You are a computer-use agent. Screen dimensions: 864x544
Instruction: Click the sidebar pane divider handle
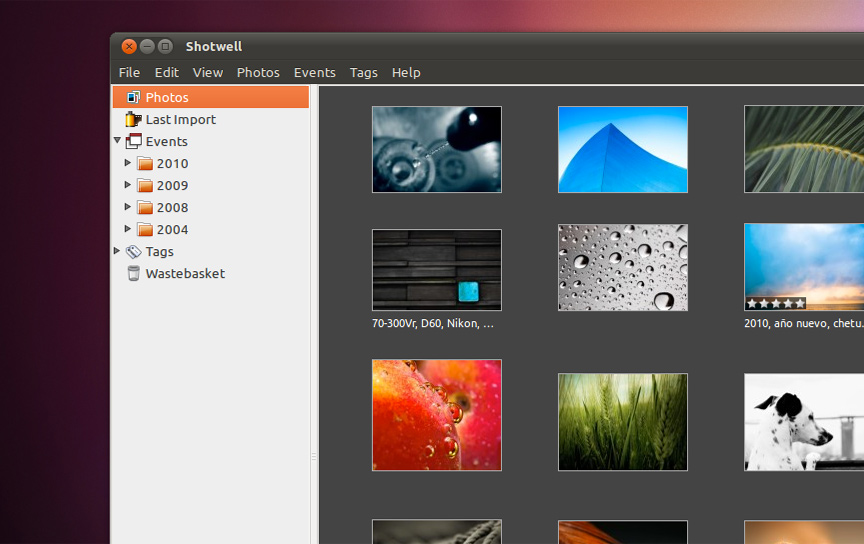(x=314, y=456)
